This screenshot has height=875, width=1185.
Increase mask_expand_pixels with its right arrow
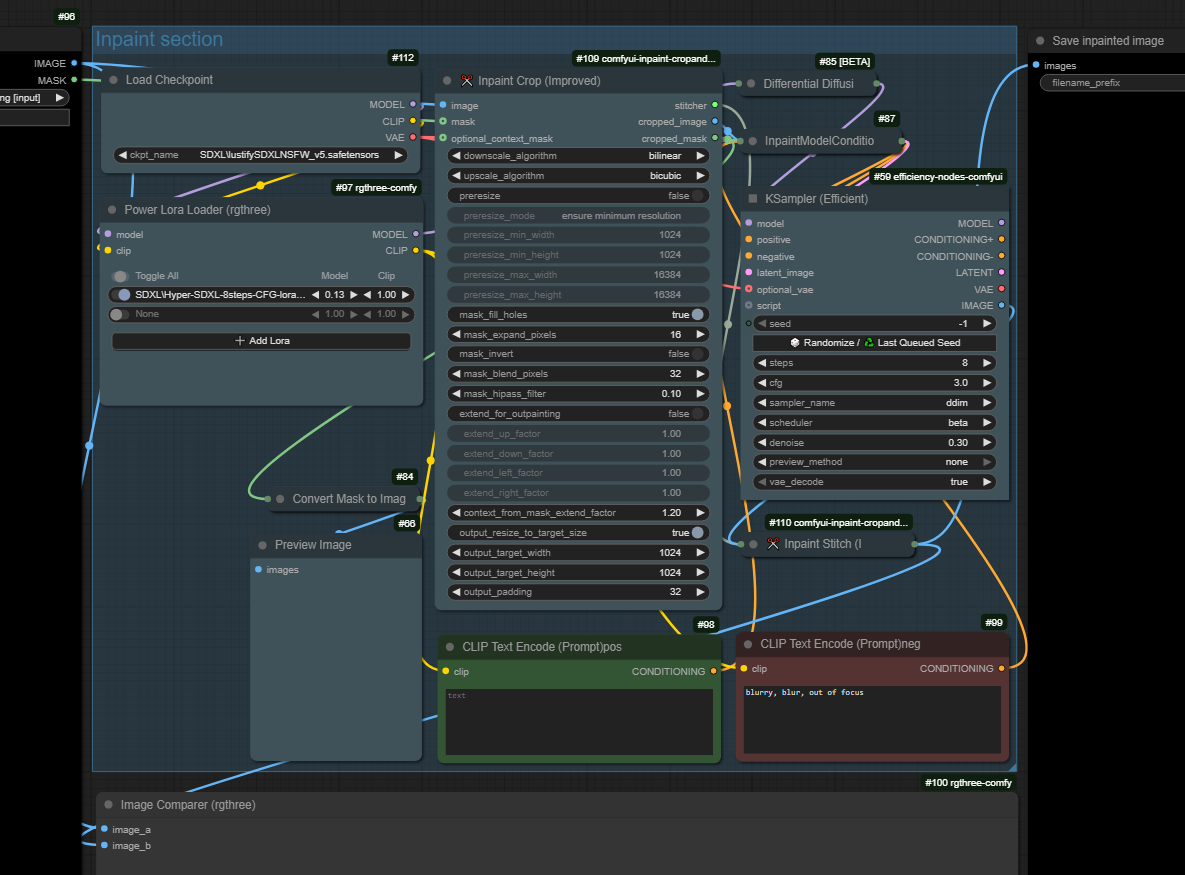[701, 335]
